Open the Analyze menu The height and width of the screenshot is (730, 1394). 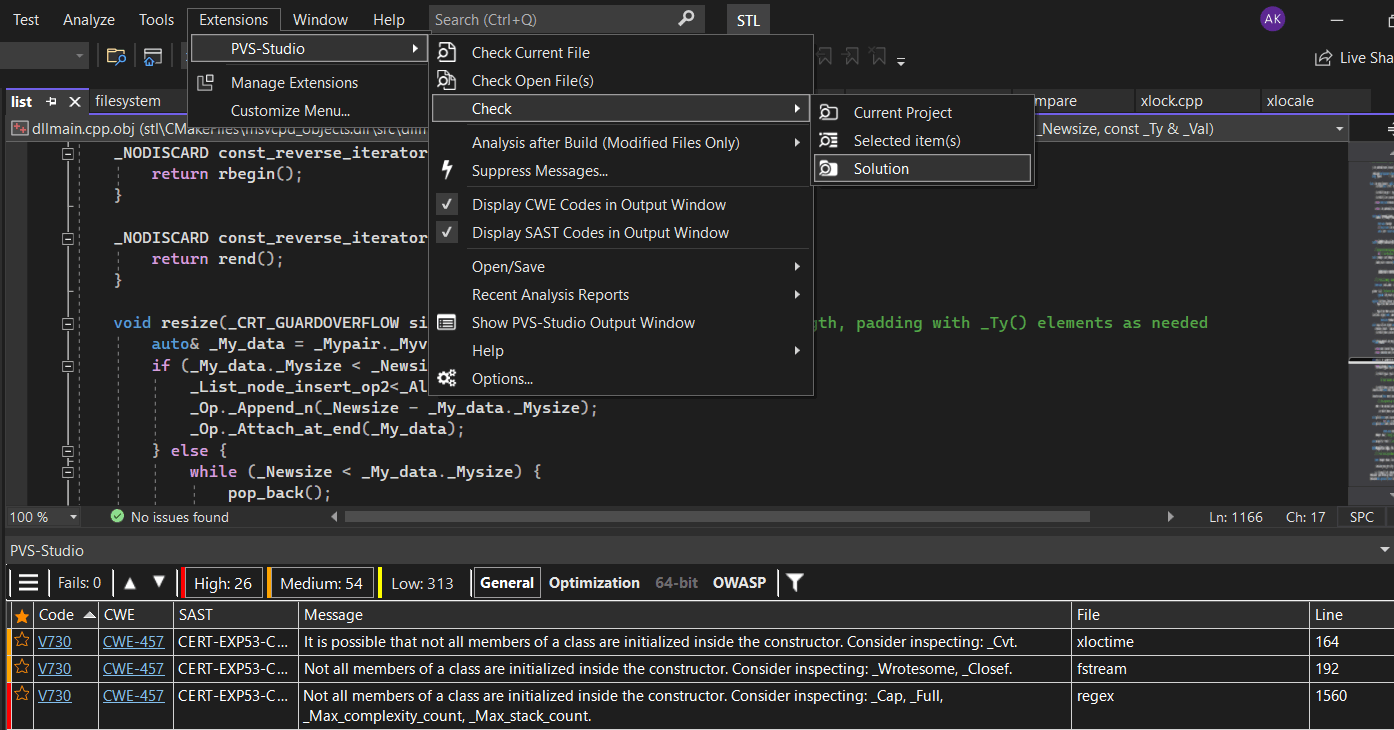click(89, 19)
